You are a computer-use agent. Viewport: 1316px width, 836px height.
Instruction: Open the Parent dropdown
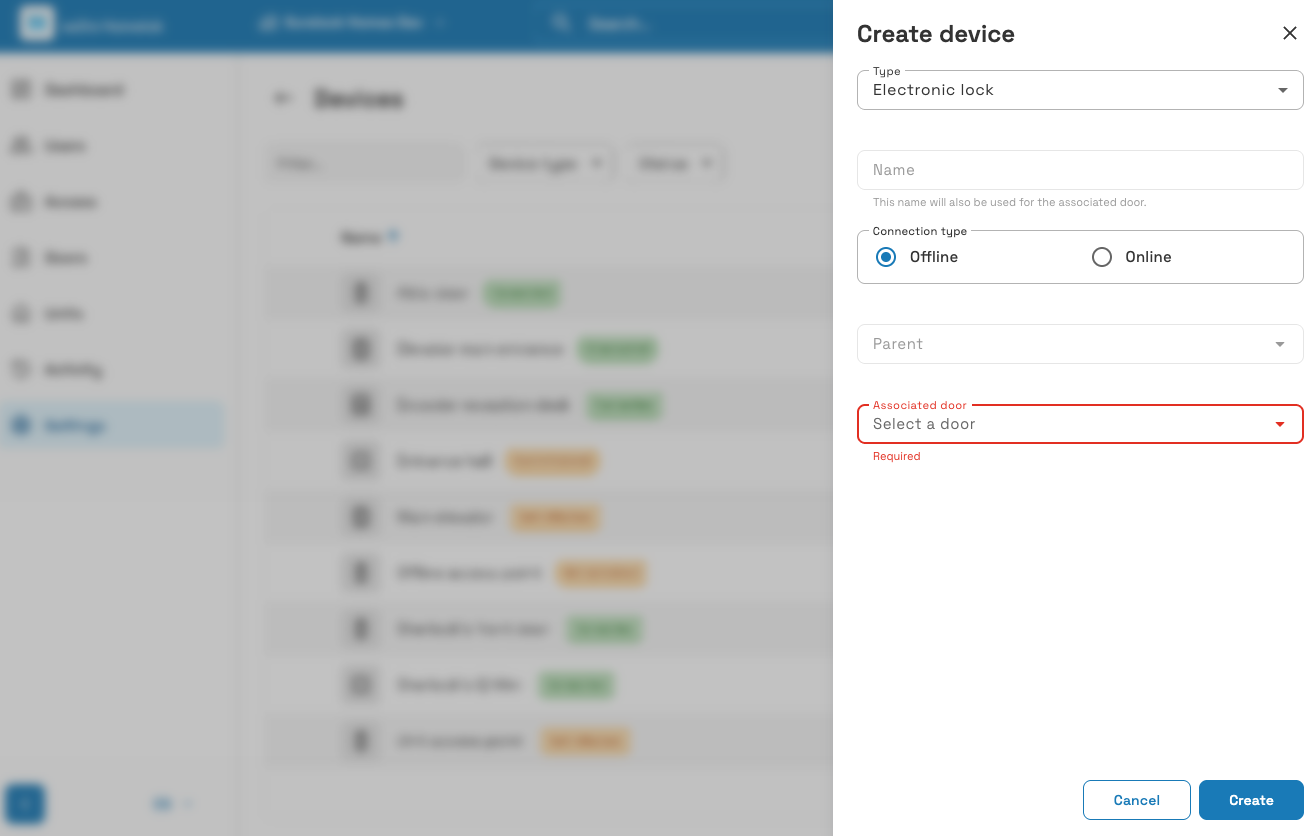point(1080,344)
